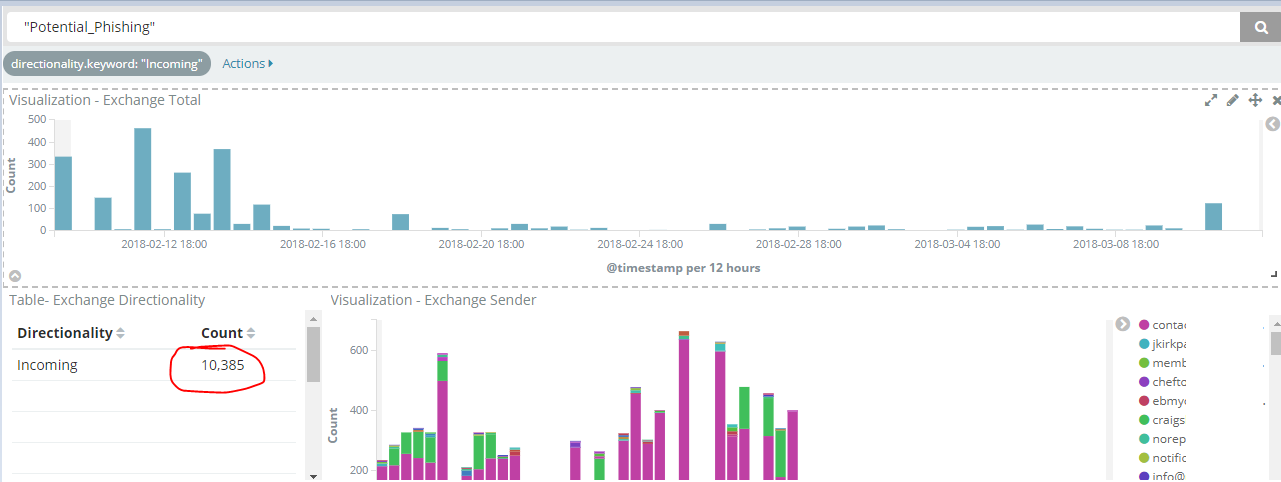The width and height of the screenshot is (1281, 482).
Task: Toggle legend arrow on Exchange Total chart
Action: coord(1272,125)
